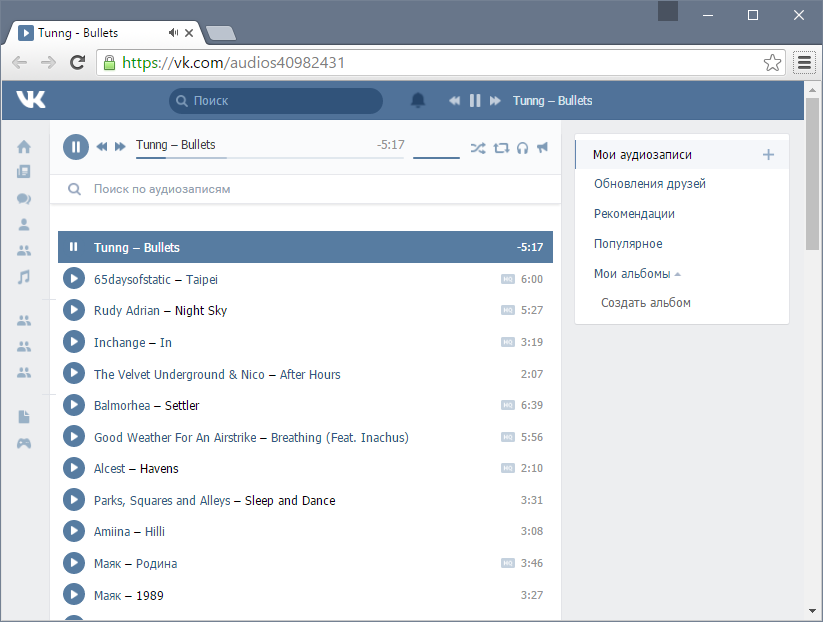Adjust the volume slider in player
This screenshot has height=622, width=823.
[436, 157]
